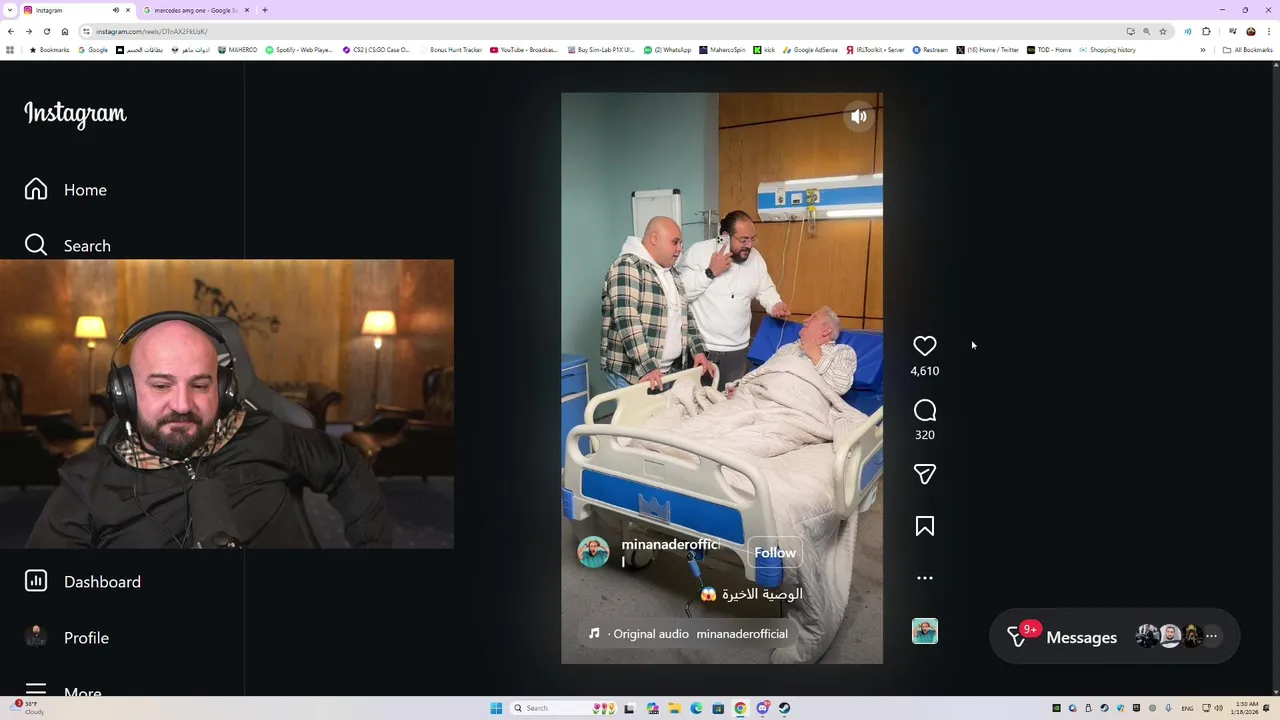The width and height of the screenshot is (1280, 720).
Task: Switch to the mercedes amg one Google tab
Action: click(x=196, y=10)
